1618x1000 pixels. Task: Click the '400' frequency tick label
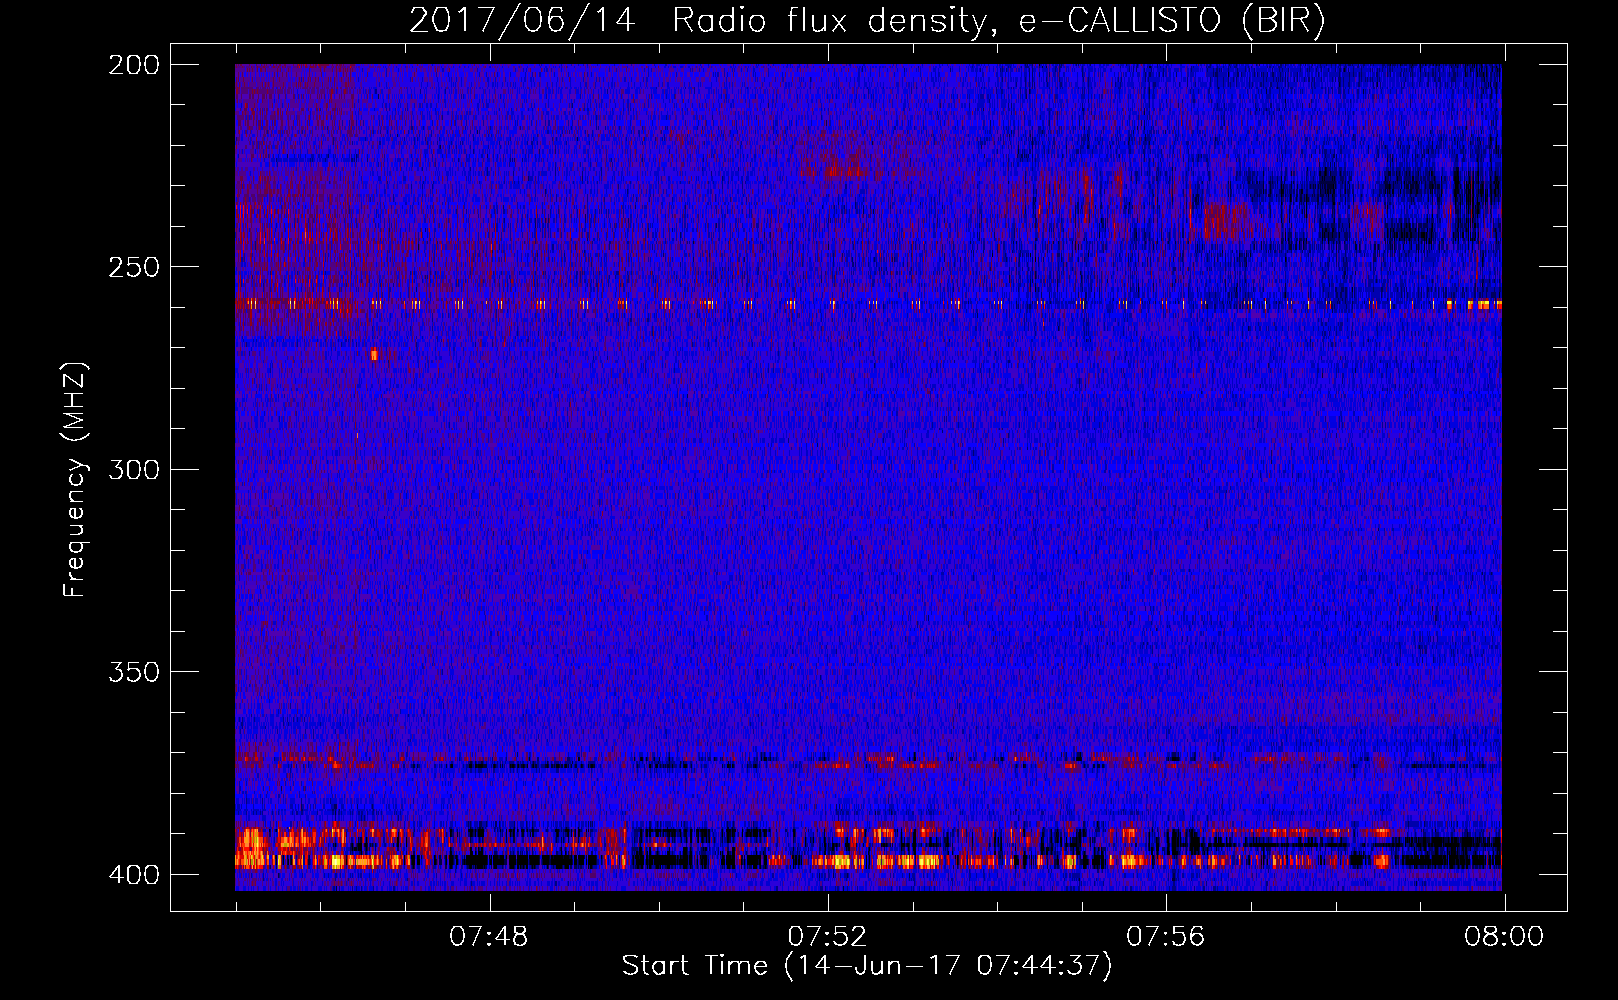(x=134, y=875)
